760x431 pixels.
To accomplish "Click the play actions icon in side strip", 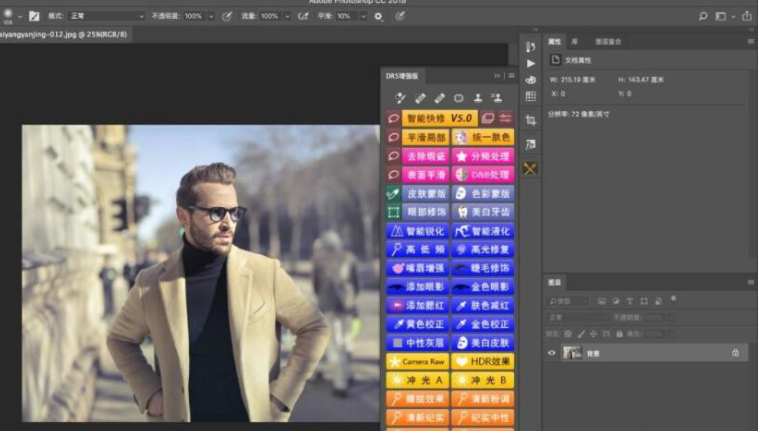I will (530, 63).
